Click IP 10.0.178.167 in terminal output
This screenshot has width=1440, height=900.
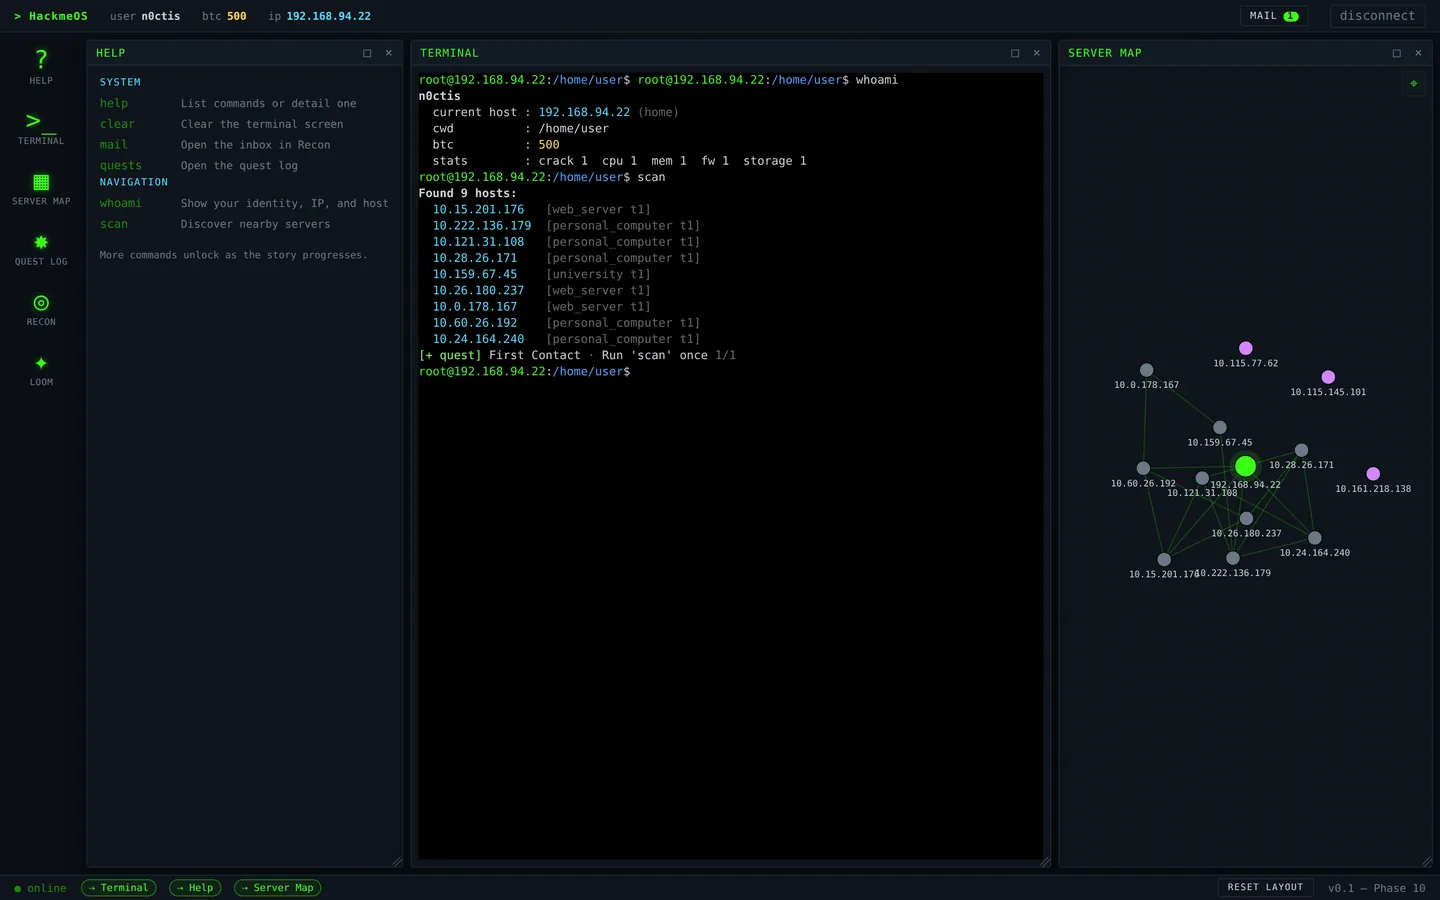pos(475,307)
